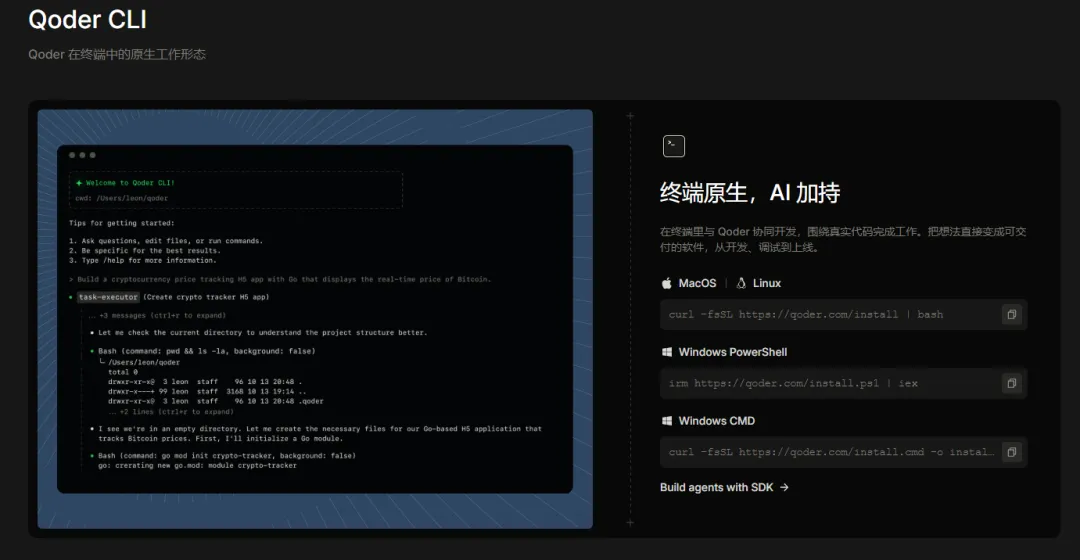Viewport: 1080px width, 560px height.
Task: Click the +2 lines (ctrl+r to expand) line
Action: click(x=171, y=412)
